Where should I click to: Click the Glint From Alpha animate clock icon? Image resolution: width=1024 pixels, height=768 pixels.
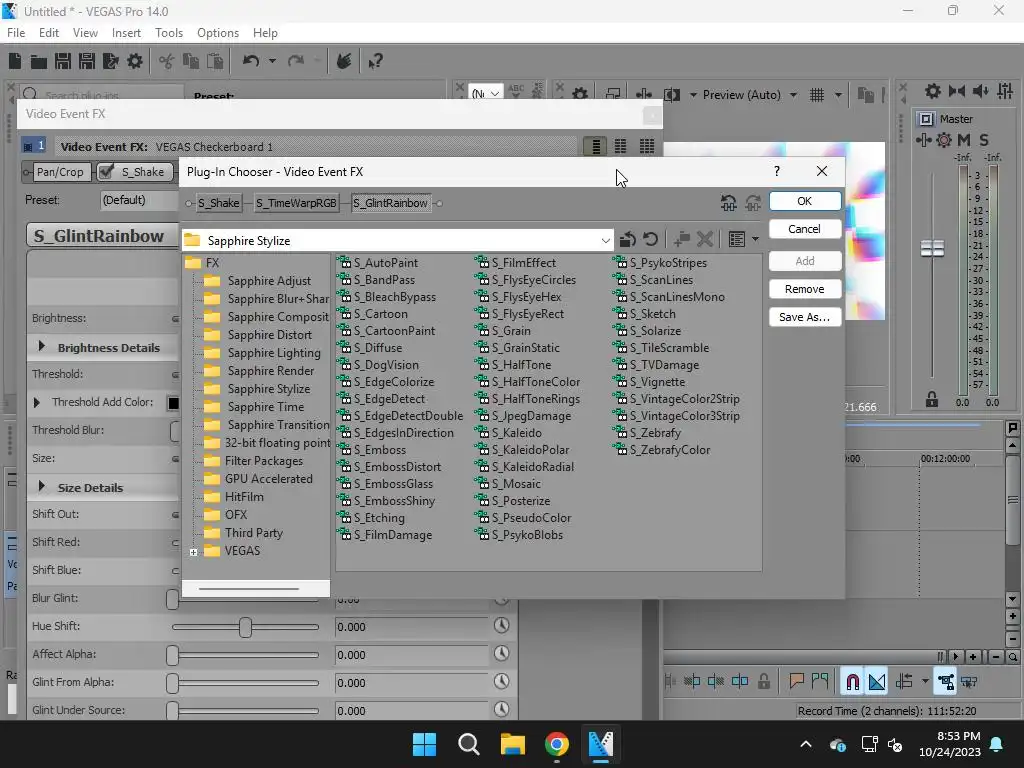[x=502, y=682]
